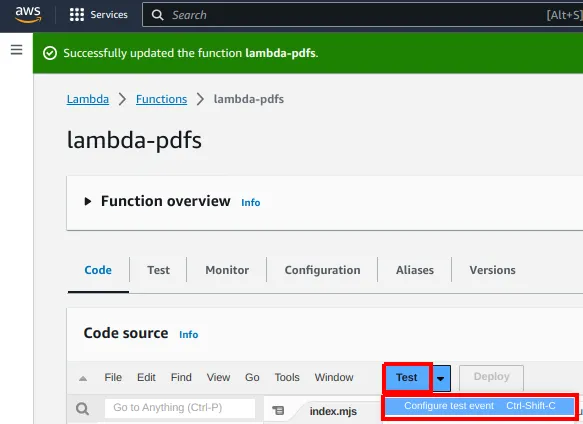The width and height of the screenshot is (583, 424).
Task: Open Info link next to Code source
Action: [x=189, y=335]
